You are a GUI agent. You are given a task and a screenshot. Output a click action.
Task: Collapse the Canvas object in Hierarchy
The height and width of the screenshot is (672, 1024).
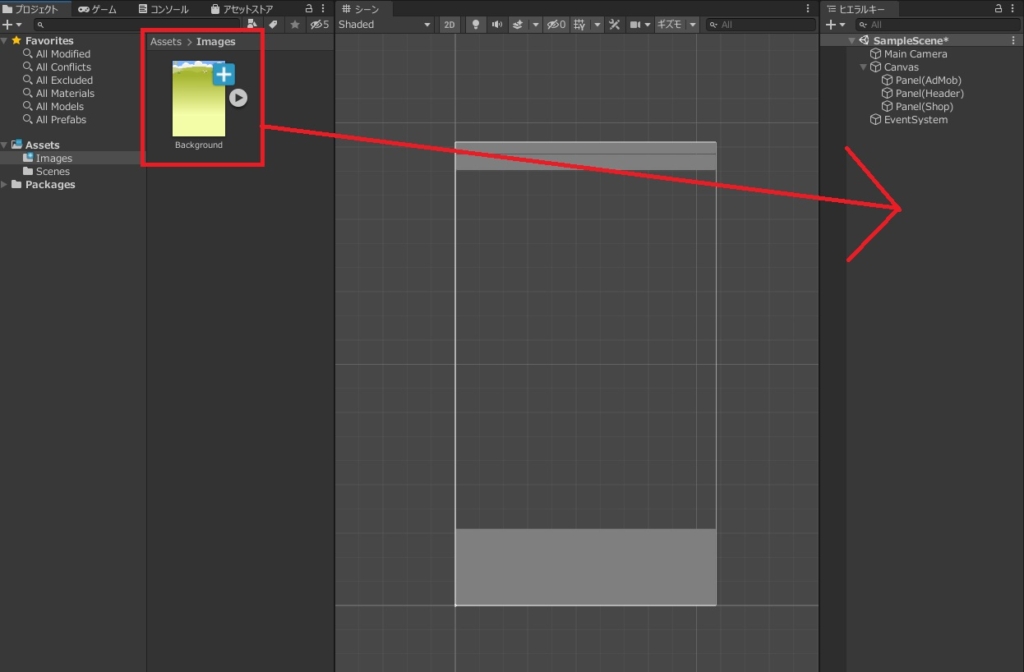[863, 68]
